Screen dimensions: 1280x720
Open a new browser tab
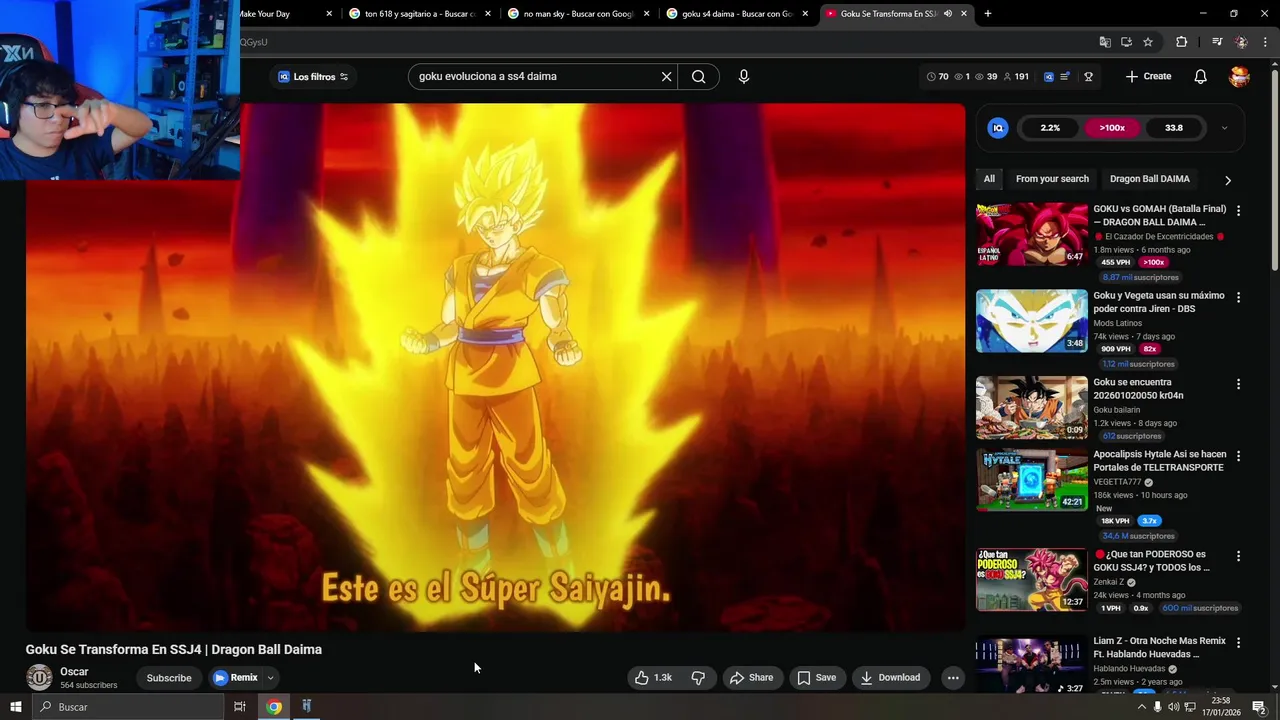(987, 14)
